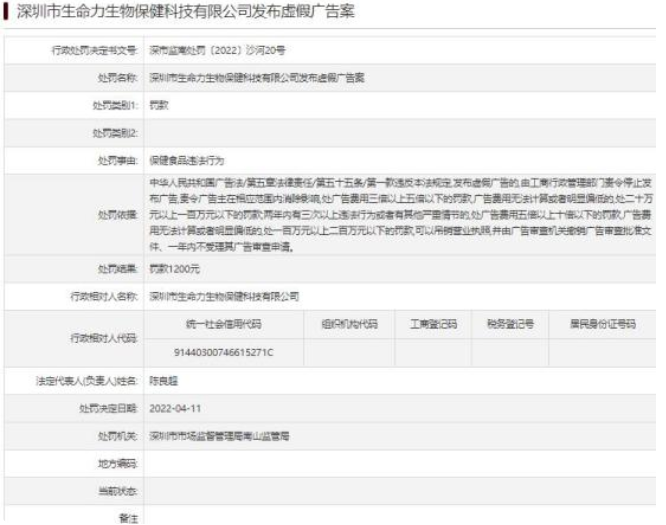Select the label 处罚类别1

(116, 106)
